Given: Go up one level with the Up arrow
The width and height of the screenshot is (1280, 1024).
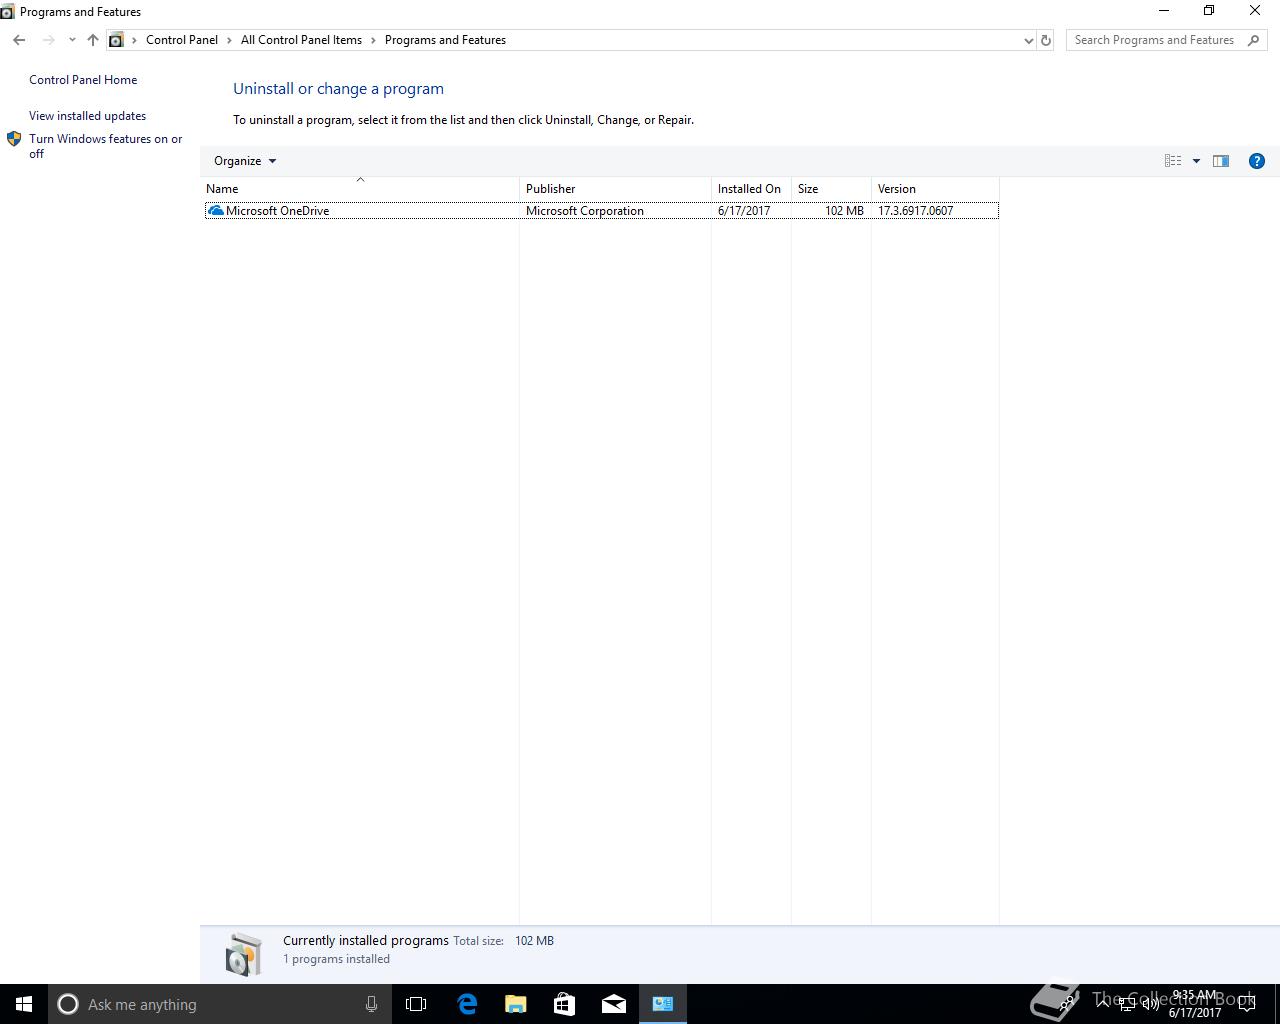Looking at the screenshot, I should [93, 40].
